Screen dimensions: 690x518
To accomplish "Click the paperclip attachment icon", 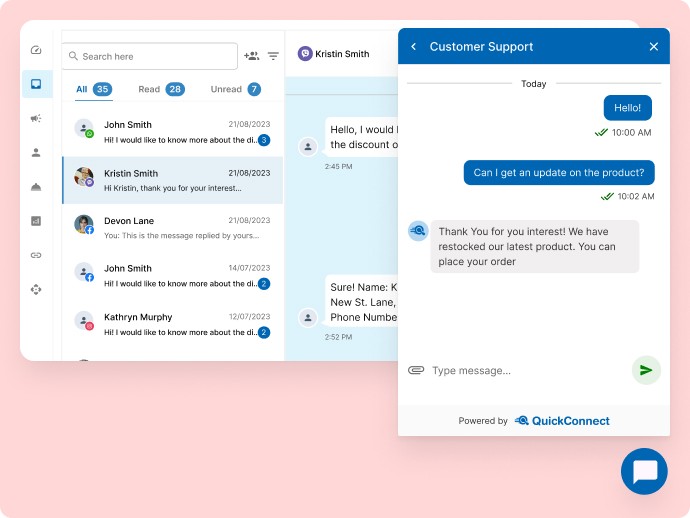I will pos(416,370).
